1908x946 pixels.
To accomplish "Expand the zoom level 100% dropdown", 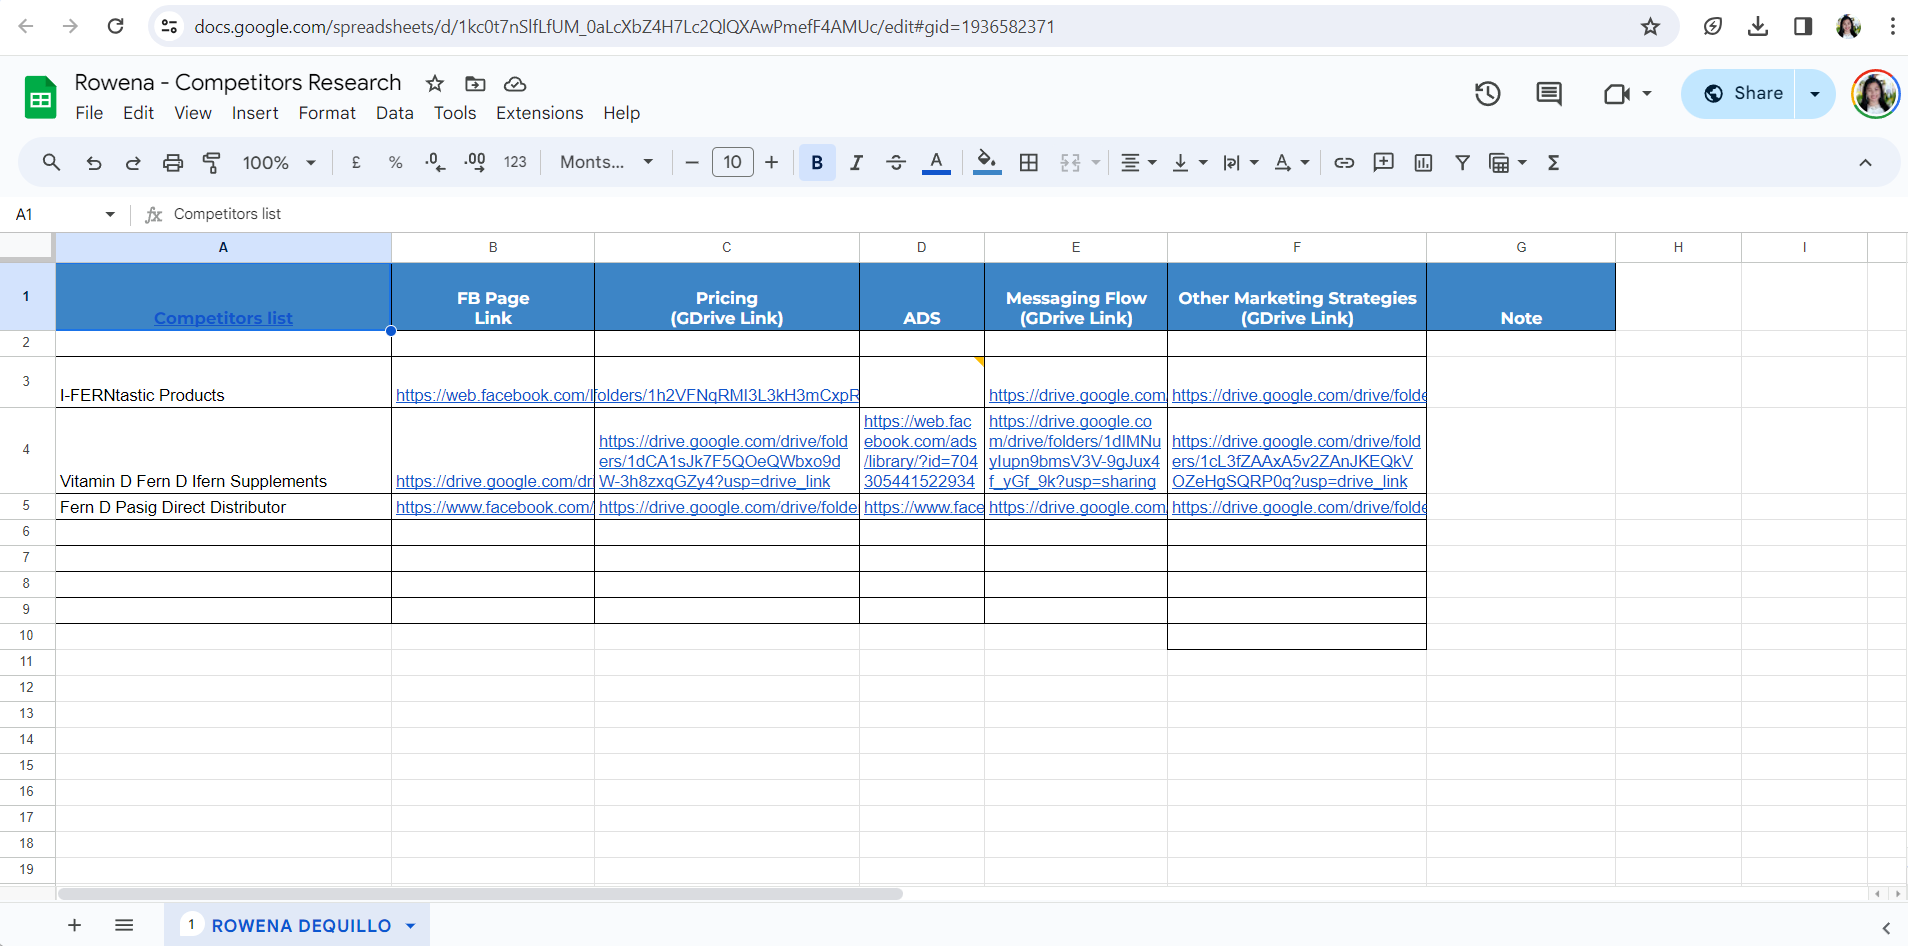I will (279, 163).
